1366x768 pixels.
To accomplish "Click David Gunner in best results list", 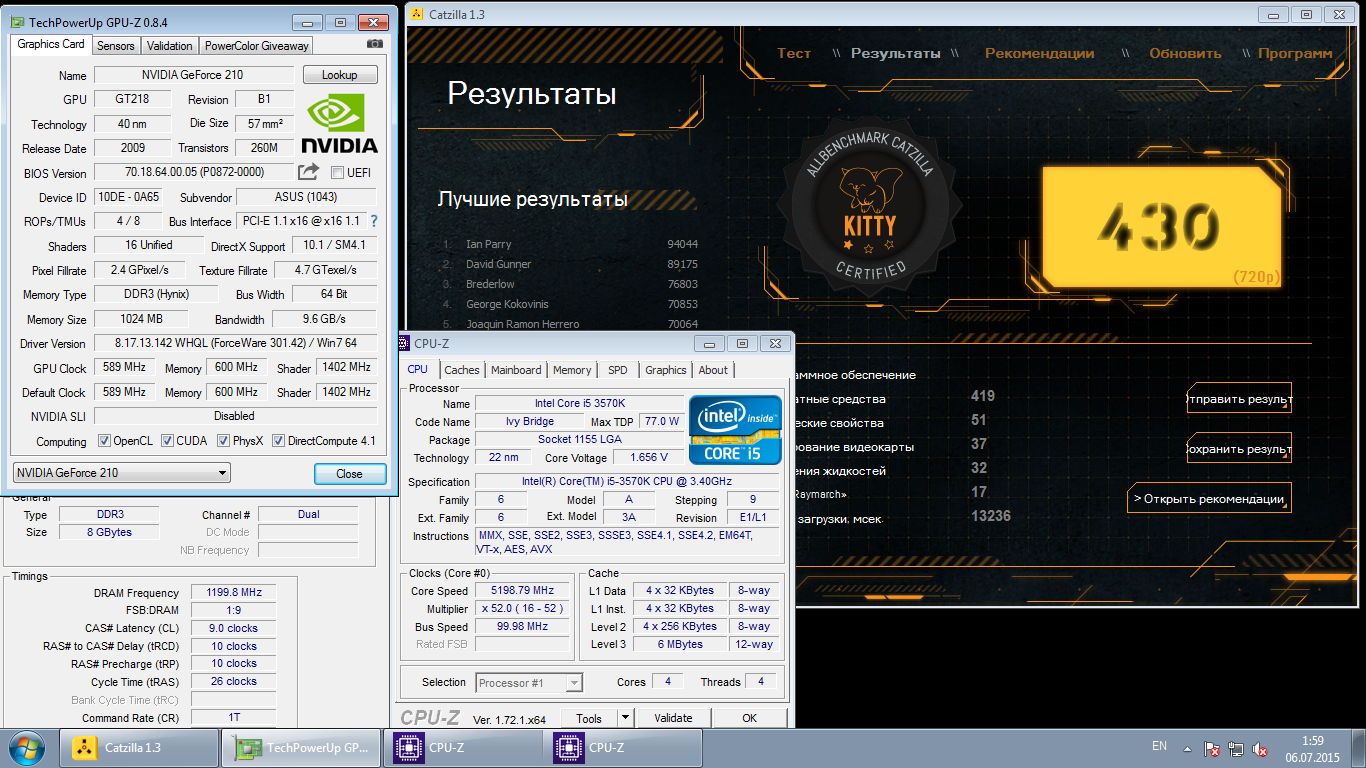I will (498, 264).
